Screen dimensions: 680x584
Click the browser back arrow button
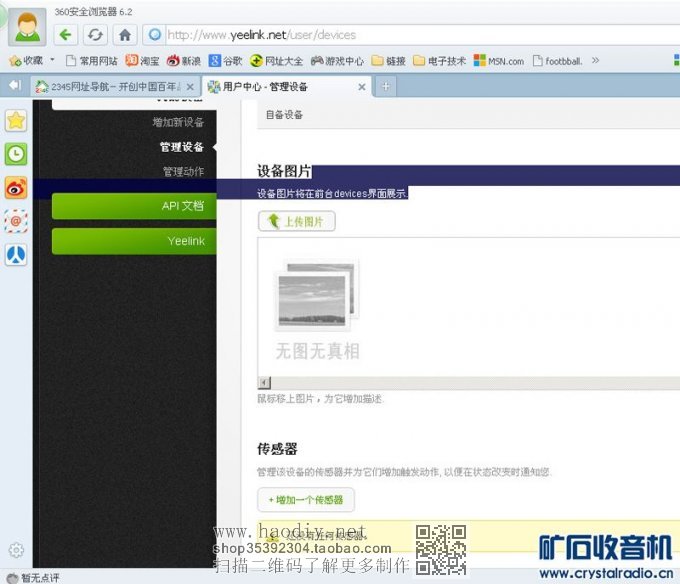(66, 35)
